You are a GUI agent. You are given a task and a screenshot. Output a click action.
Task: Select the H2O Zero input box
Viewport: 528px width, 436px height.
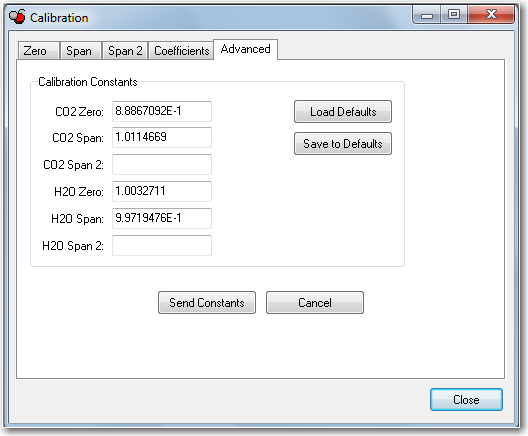point(162,191)
